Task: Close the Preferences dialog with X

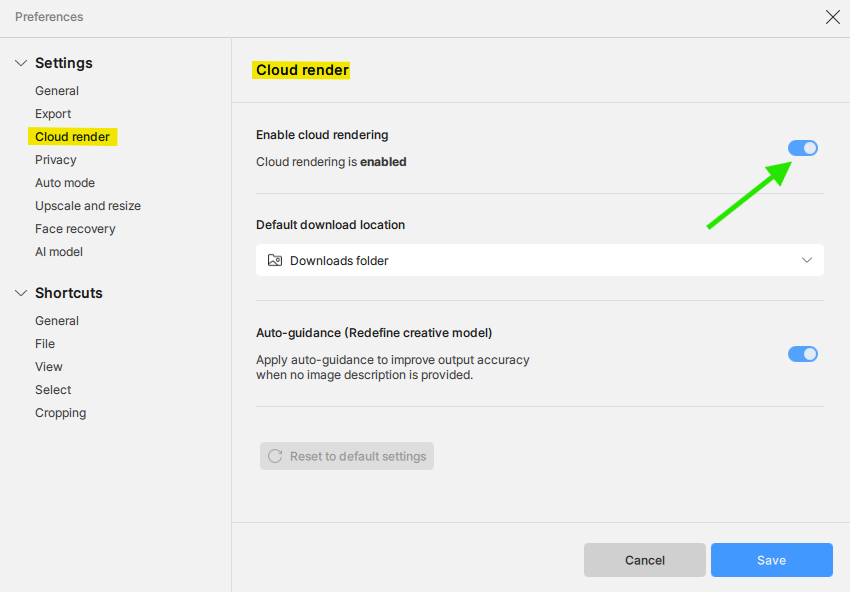Action: point(833,17)
